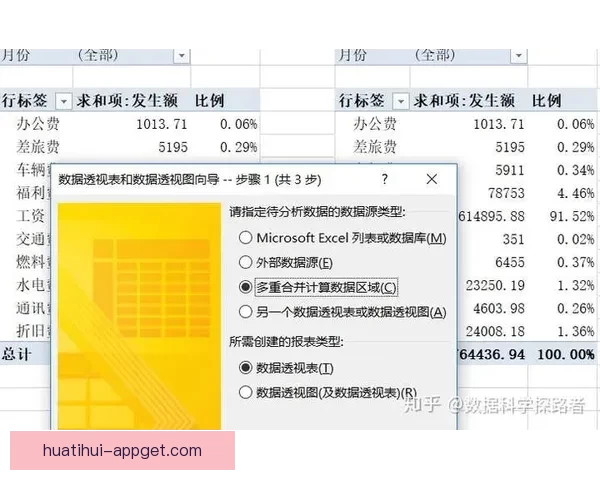The image size is (600, 480).
Task: Open right 月份 filter dropdown
Action: pyautogui.click(x=518, y=56)
